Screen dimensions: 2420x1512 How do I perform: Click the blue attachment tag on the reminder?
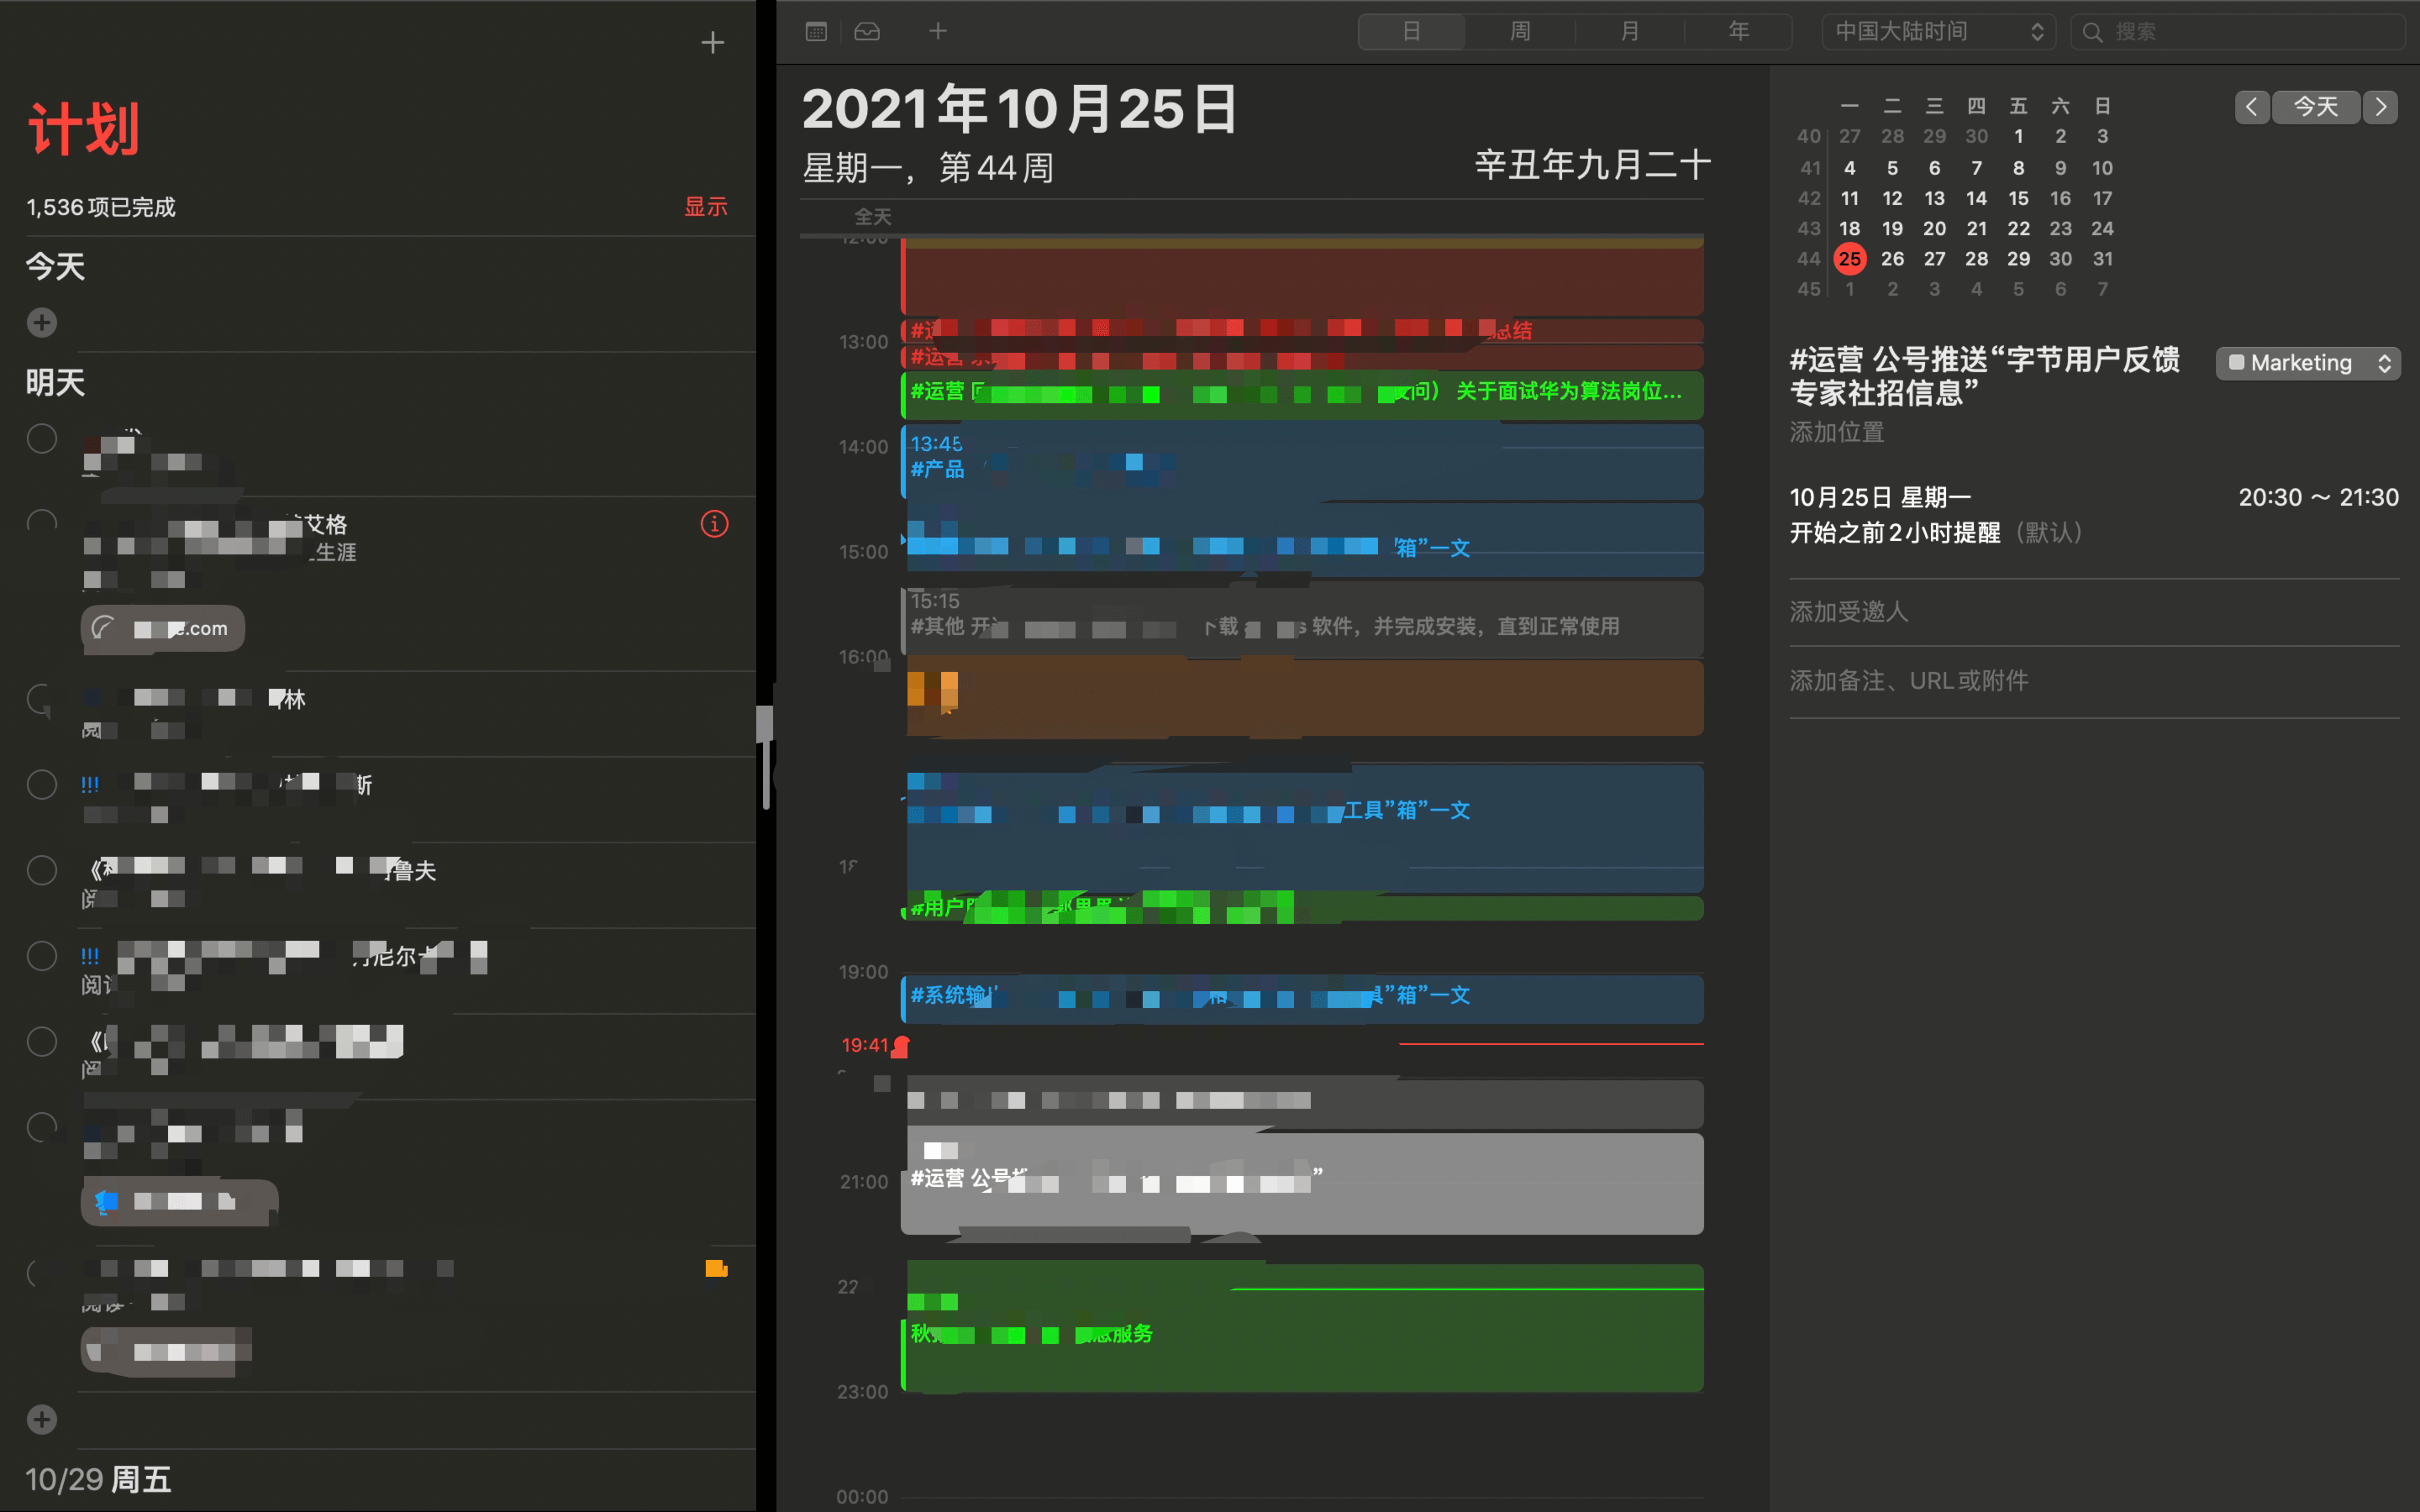pos(178,1201)
